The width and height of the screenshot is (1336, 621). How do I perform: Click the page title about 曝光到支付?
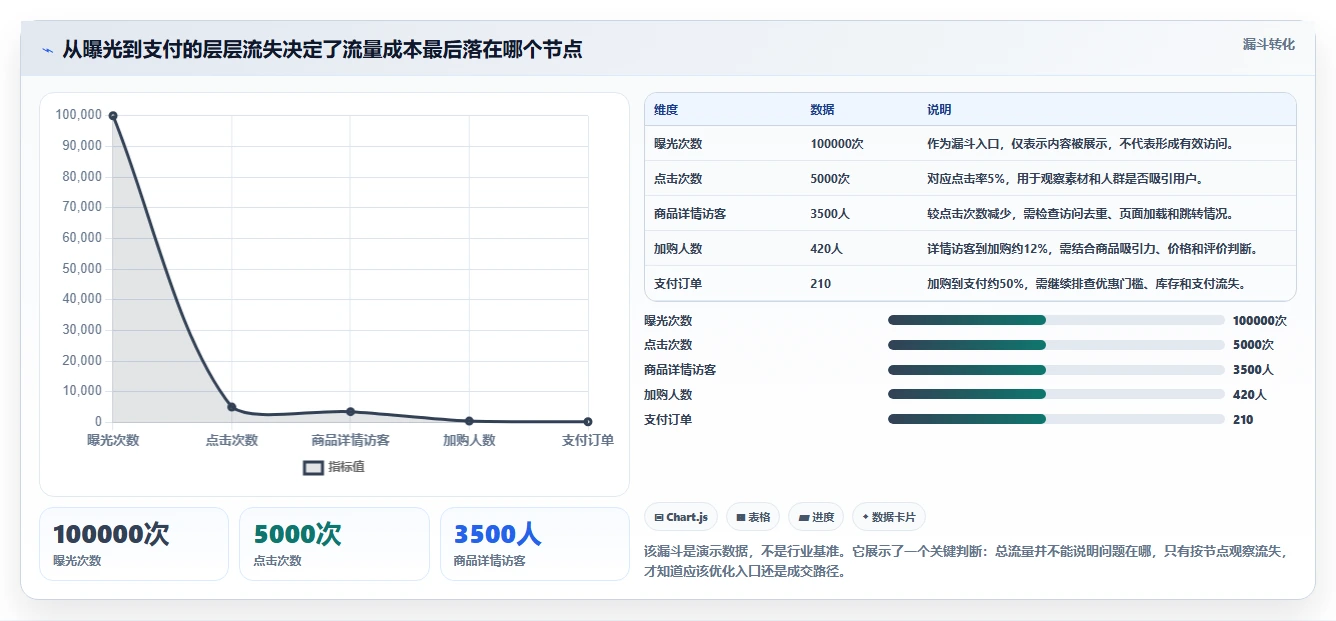(x=322, y=49)
